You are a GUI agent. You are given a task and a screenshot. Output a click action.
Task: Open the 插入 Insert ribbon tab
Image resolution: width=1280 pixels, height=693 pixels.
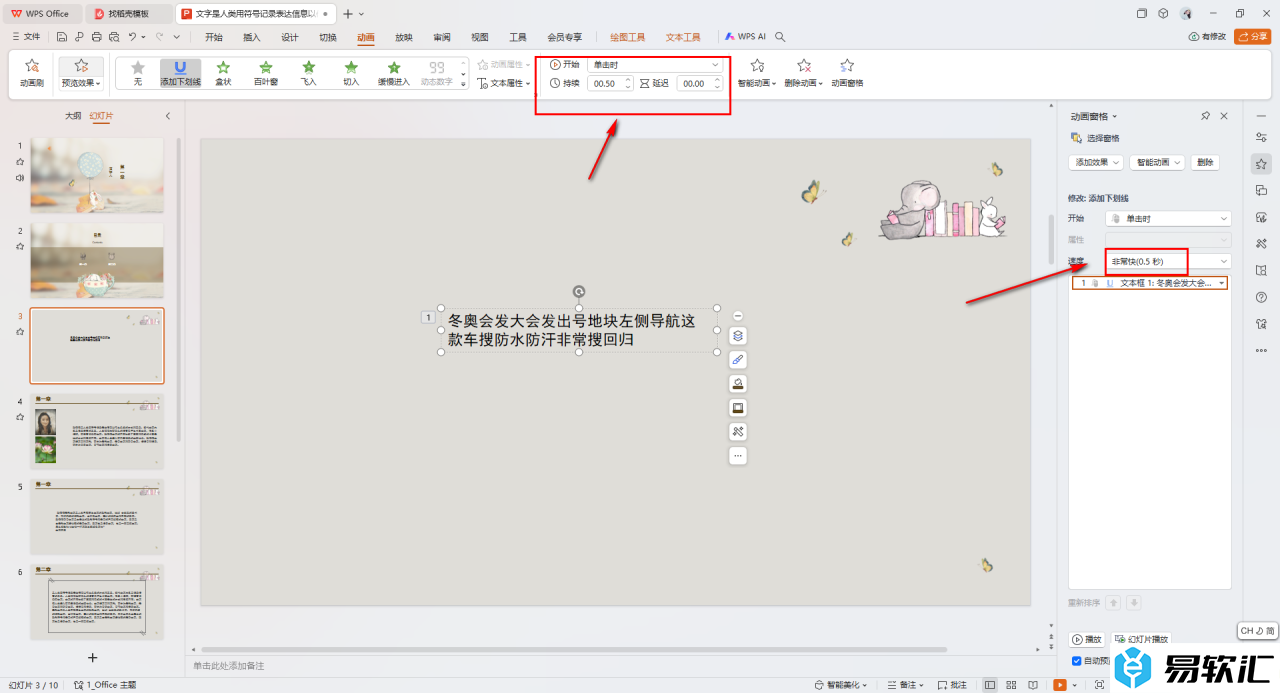251,37
